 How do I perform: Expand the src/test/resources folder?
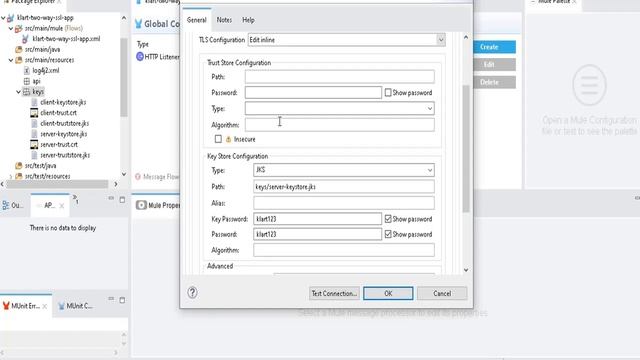coord(11,176)
